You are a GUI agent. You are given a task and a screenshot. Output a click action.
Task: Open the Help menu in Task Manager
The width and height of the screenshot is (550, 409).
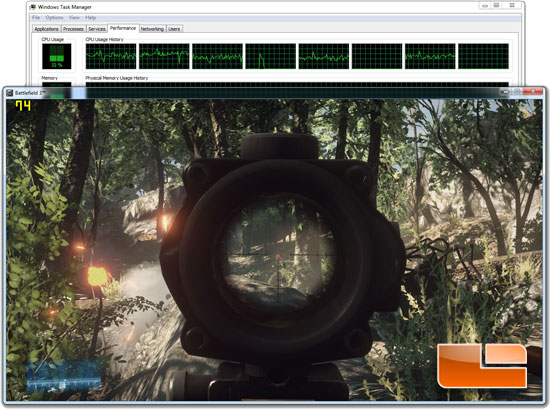[x=90, y=18]
